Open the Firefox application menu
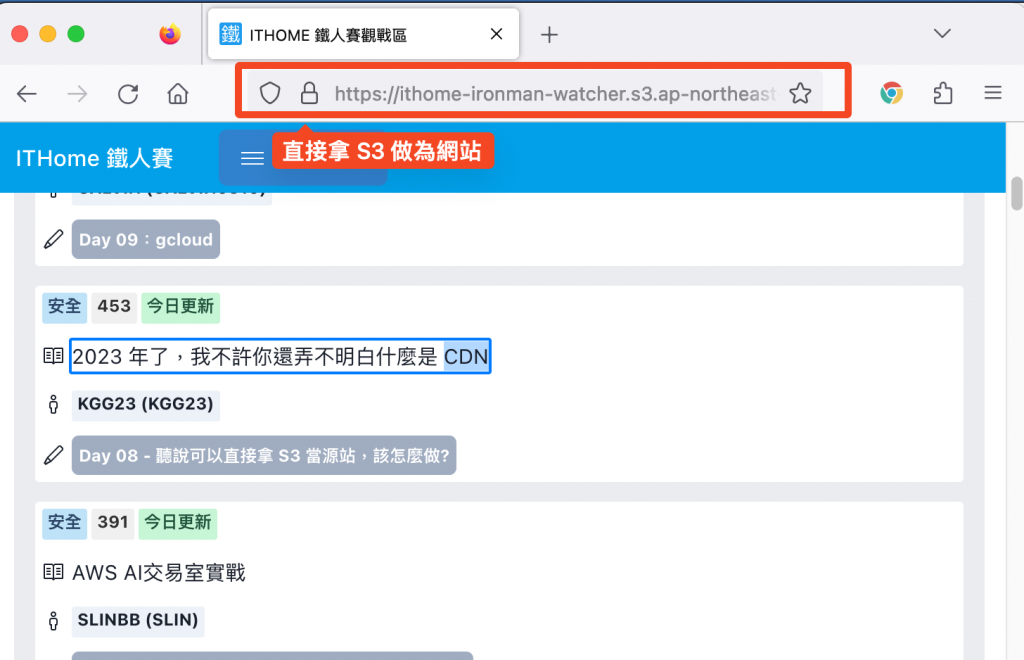Viewport: 1024px width, 660px height. pos(993,93)
